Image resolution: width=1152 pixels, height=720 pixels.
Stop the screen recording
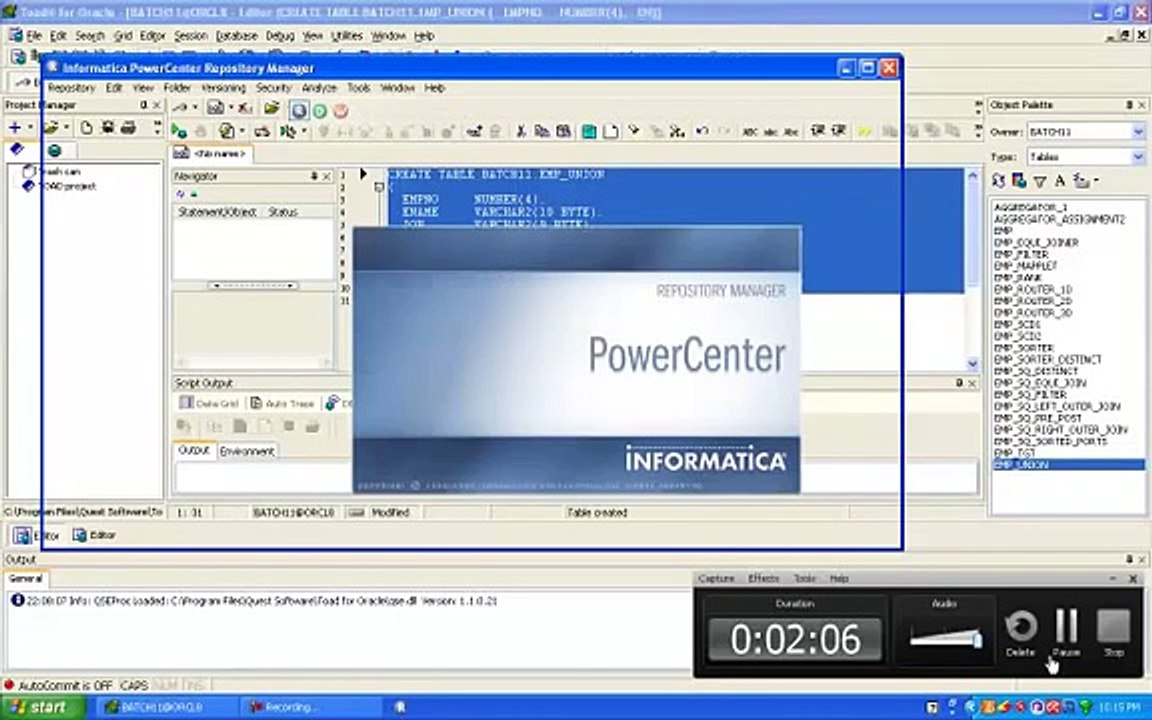coord(1113,627)
